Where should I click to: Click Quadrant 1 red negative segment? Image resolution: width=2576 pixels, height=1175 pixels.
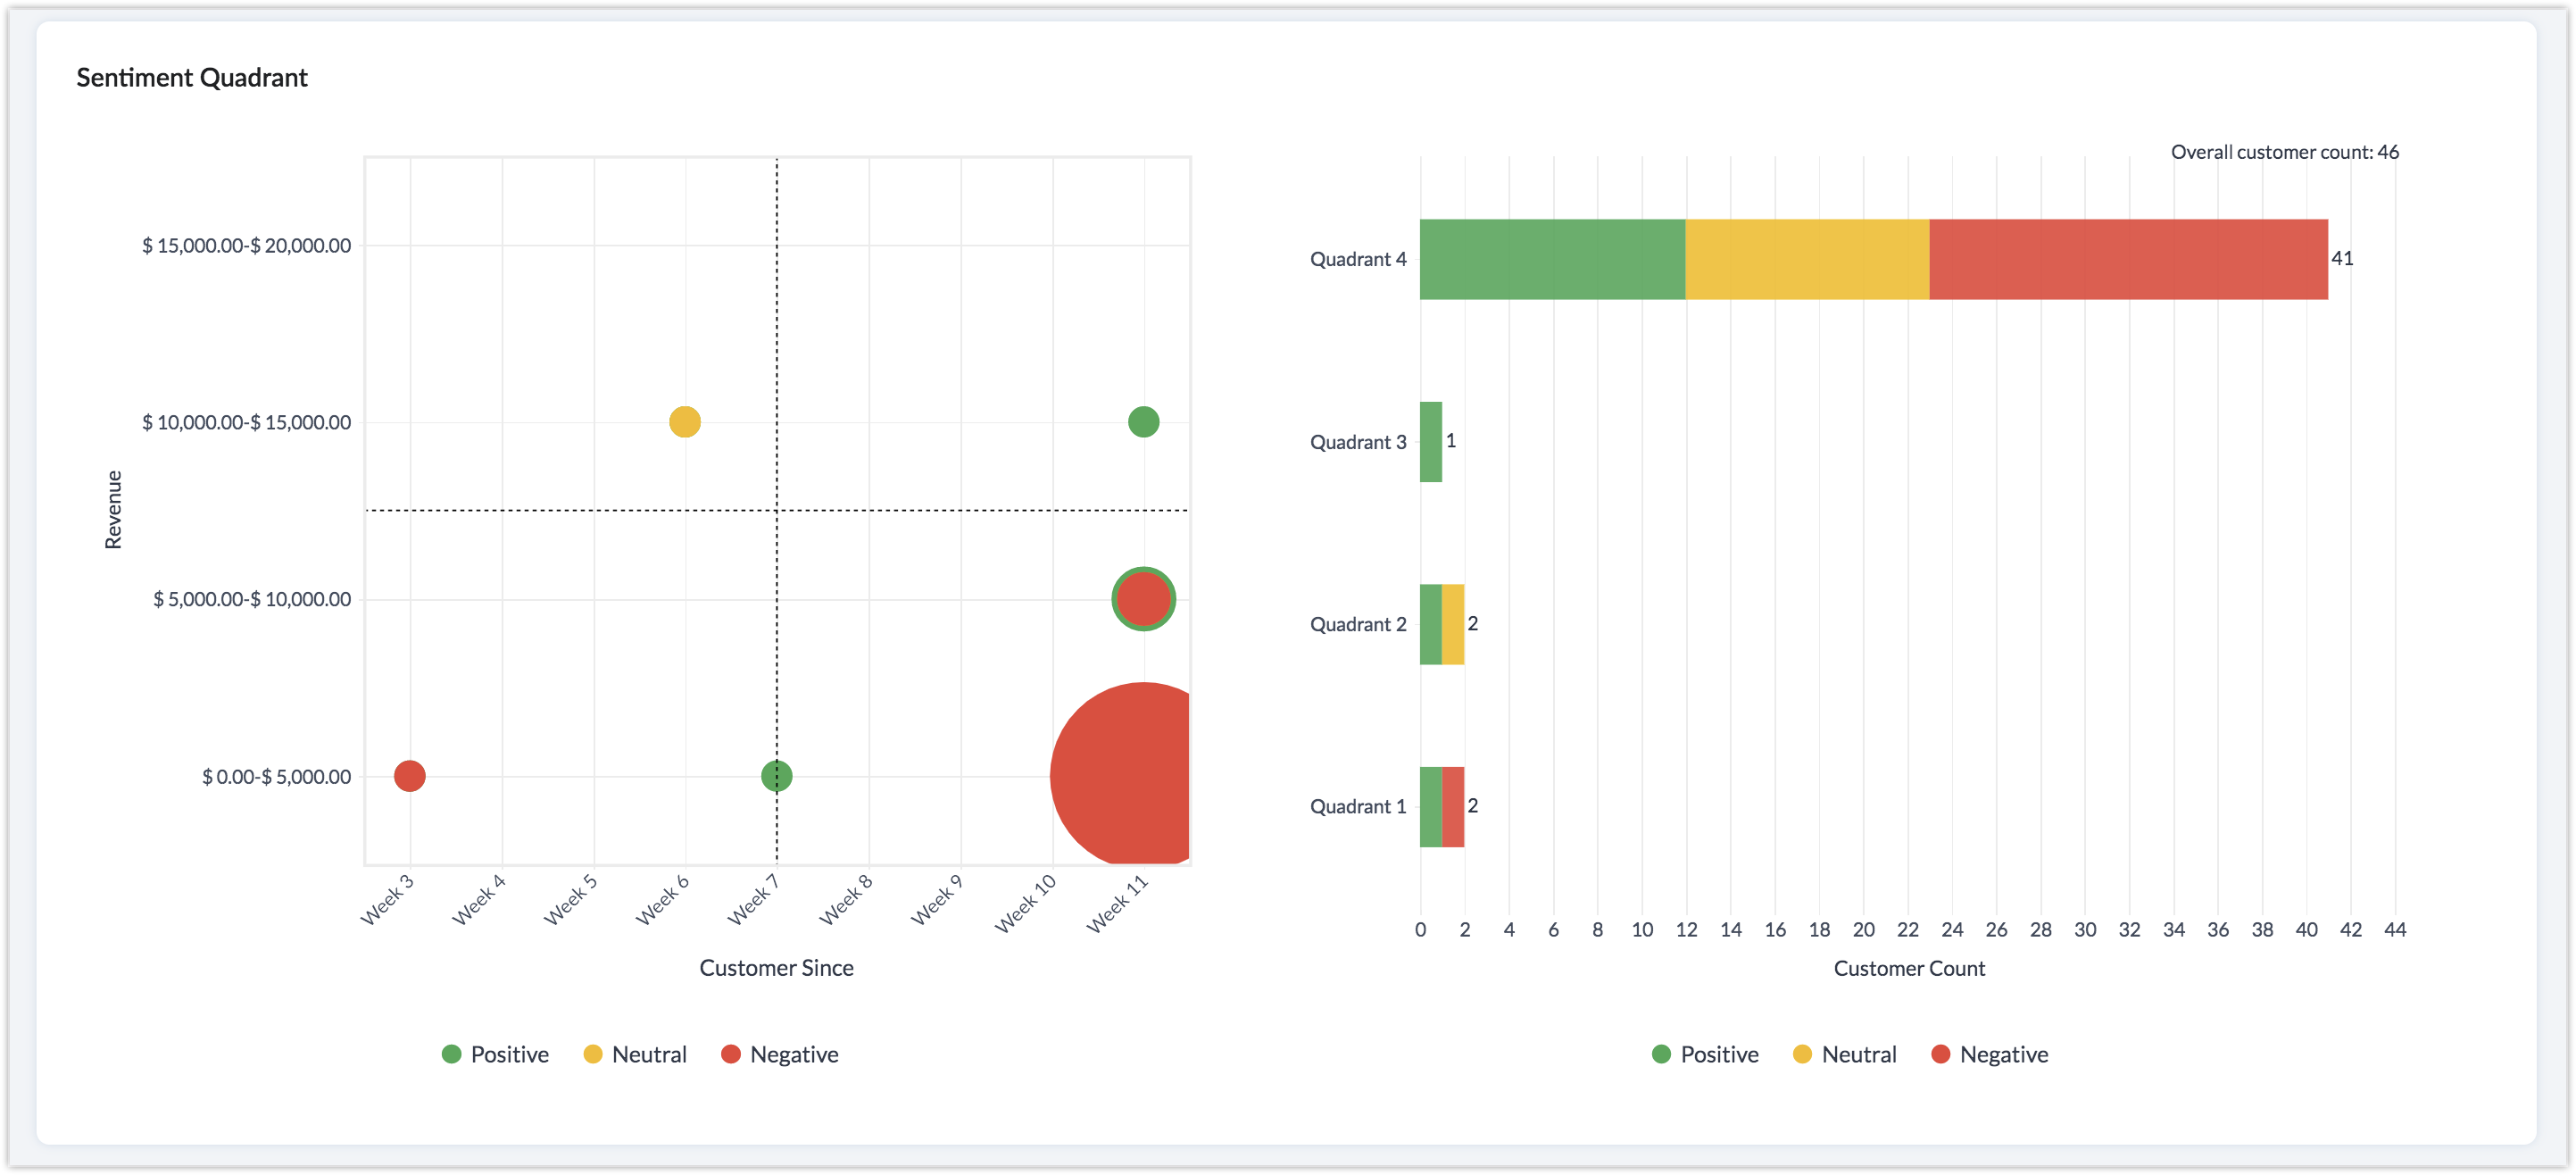(1453, 807)
